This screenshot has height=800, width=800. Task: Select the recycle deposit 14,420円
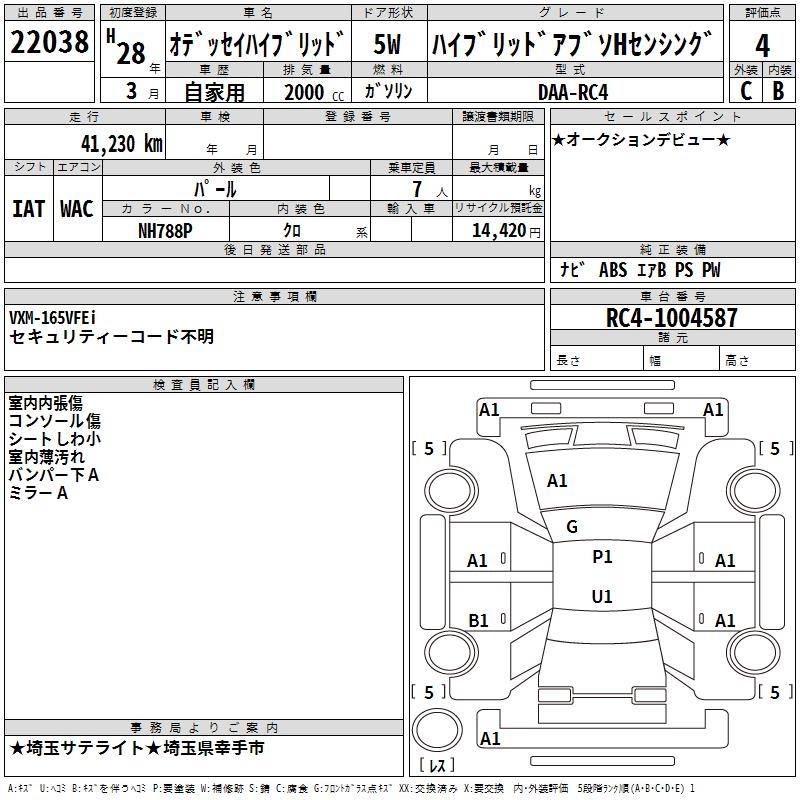[x=506, y=231]
